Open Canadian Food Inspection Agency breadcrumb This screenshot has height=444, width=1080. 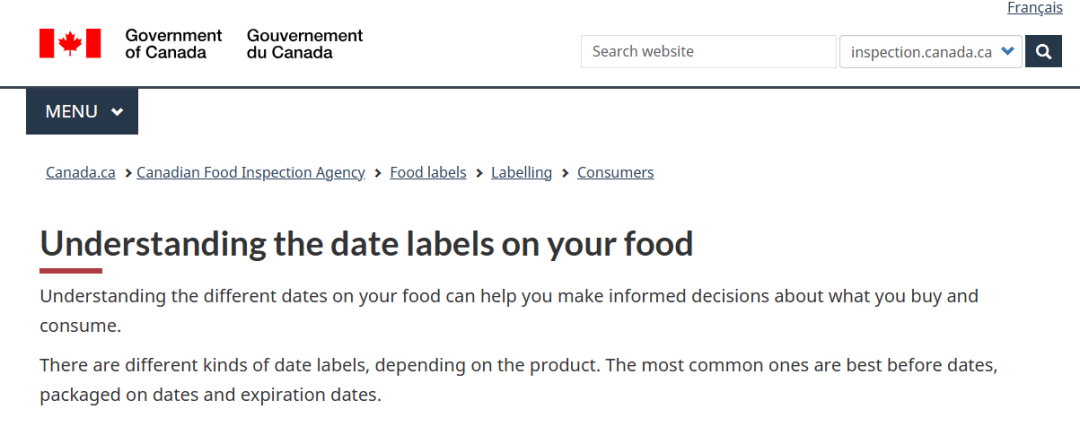point(250,173)
